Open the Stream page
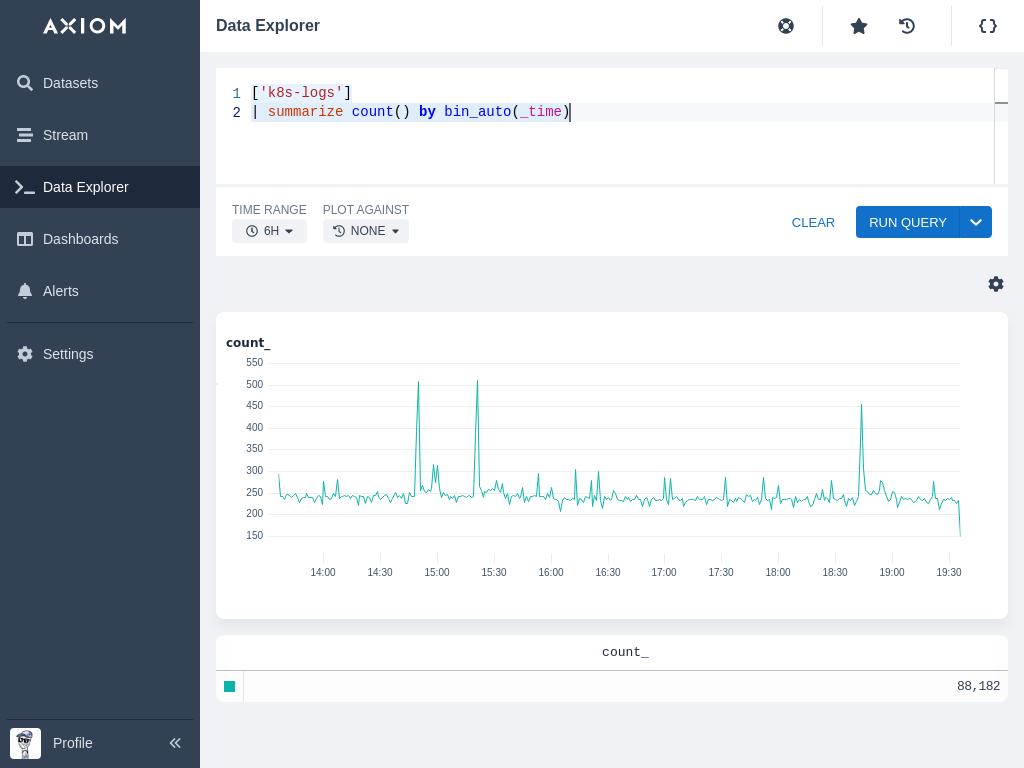 (x=65, y=135)
